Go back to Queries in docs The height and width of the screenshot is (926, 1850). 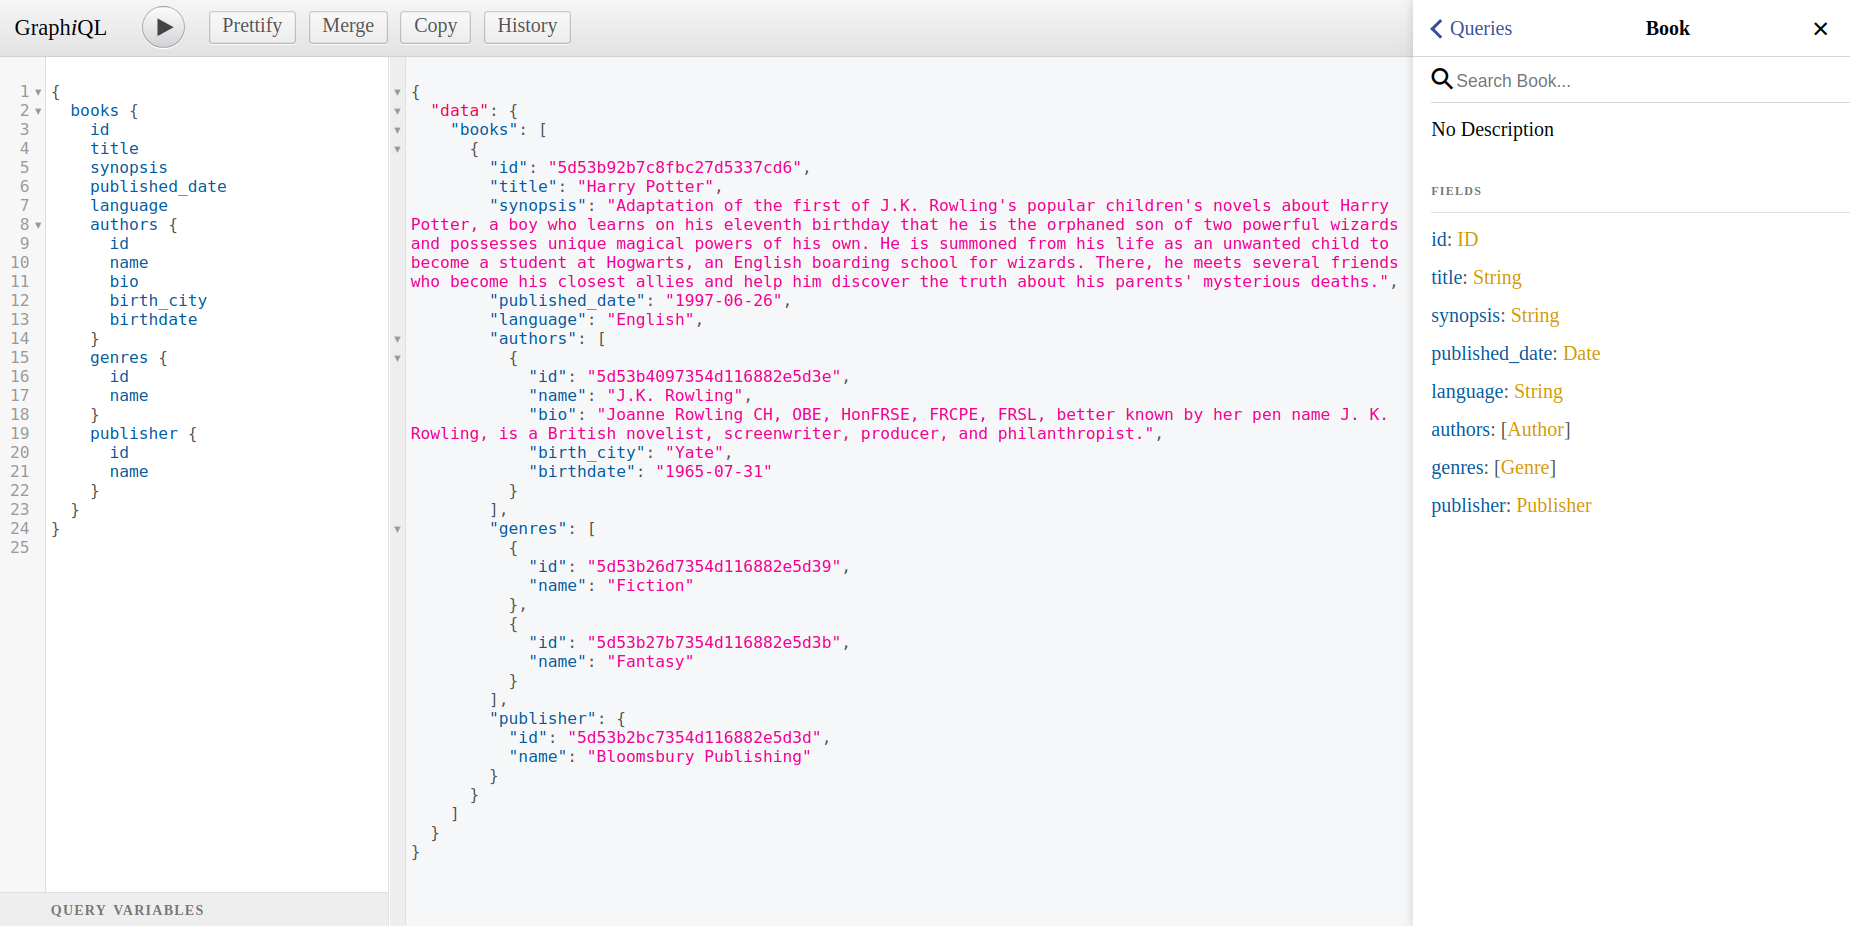(x=1471, y=28)
